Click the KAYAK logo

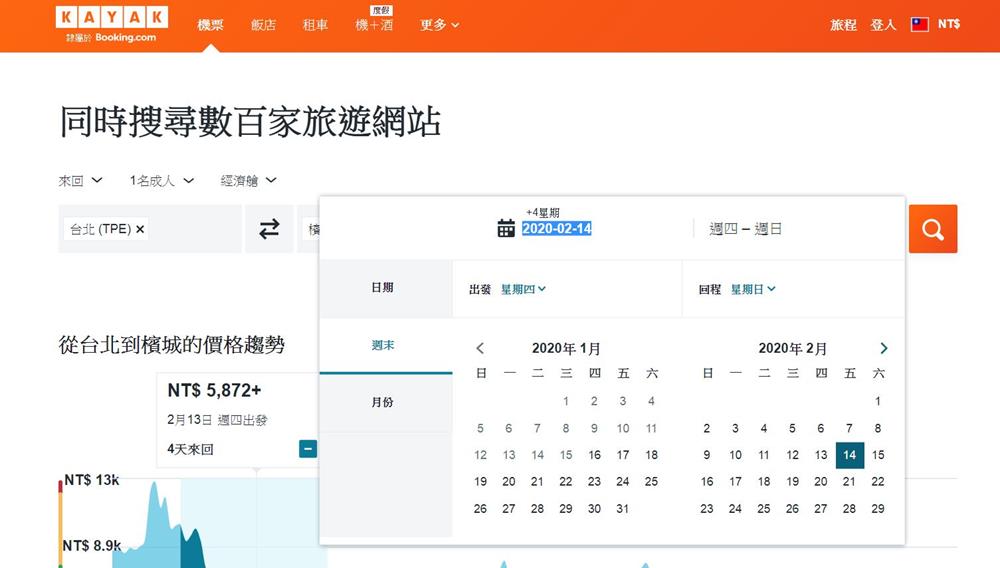click(112, 18)
